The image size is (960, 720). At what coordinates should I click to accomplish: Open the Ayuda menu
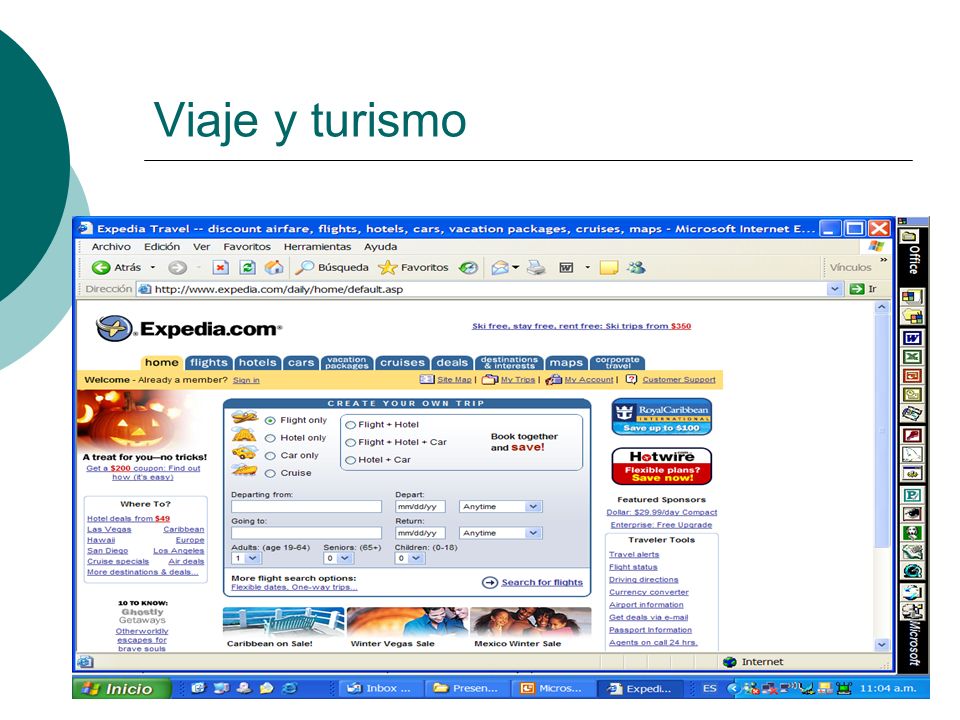(x=380, y=247)
